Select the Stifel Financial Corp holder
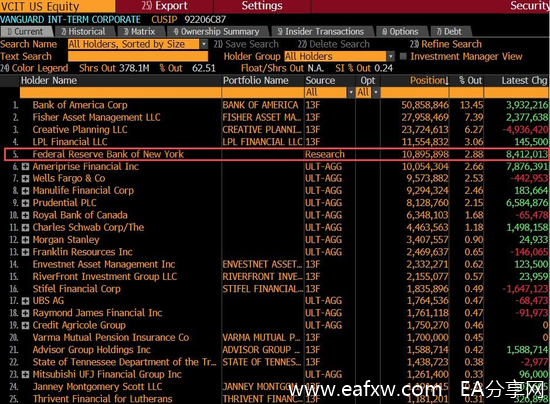 76,289
